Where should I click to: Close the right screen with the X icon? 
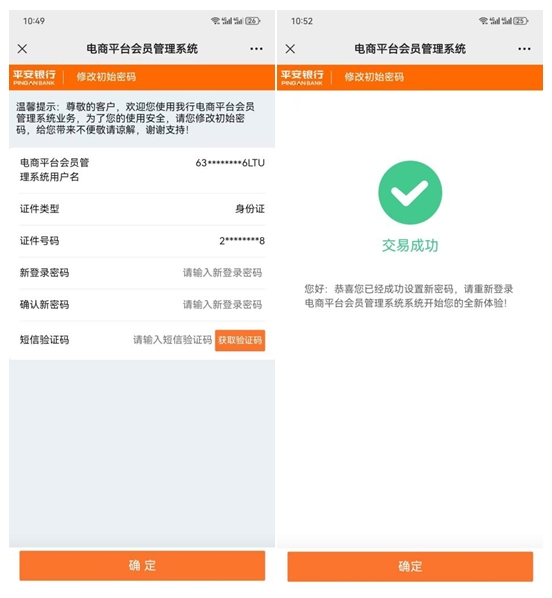coord(290,49)
